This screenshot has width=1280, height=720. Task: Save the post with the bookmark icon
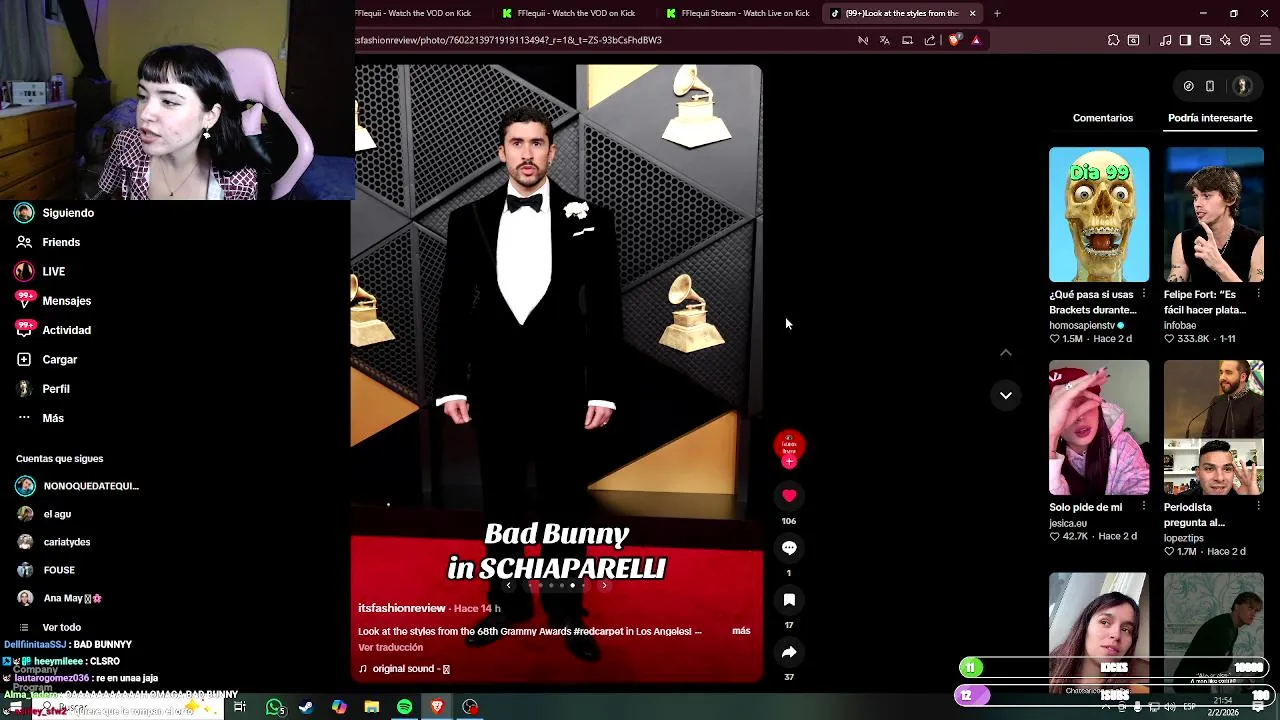(789, 600)
